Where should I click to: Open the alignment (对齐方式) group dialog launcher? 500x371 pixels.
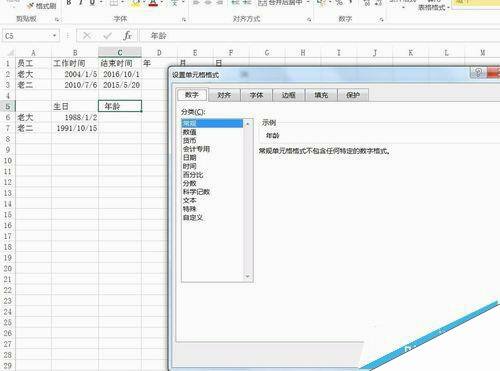(309, 20)
